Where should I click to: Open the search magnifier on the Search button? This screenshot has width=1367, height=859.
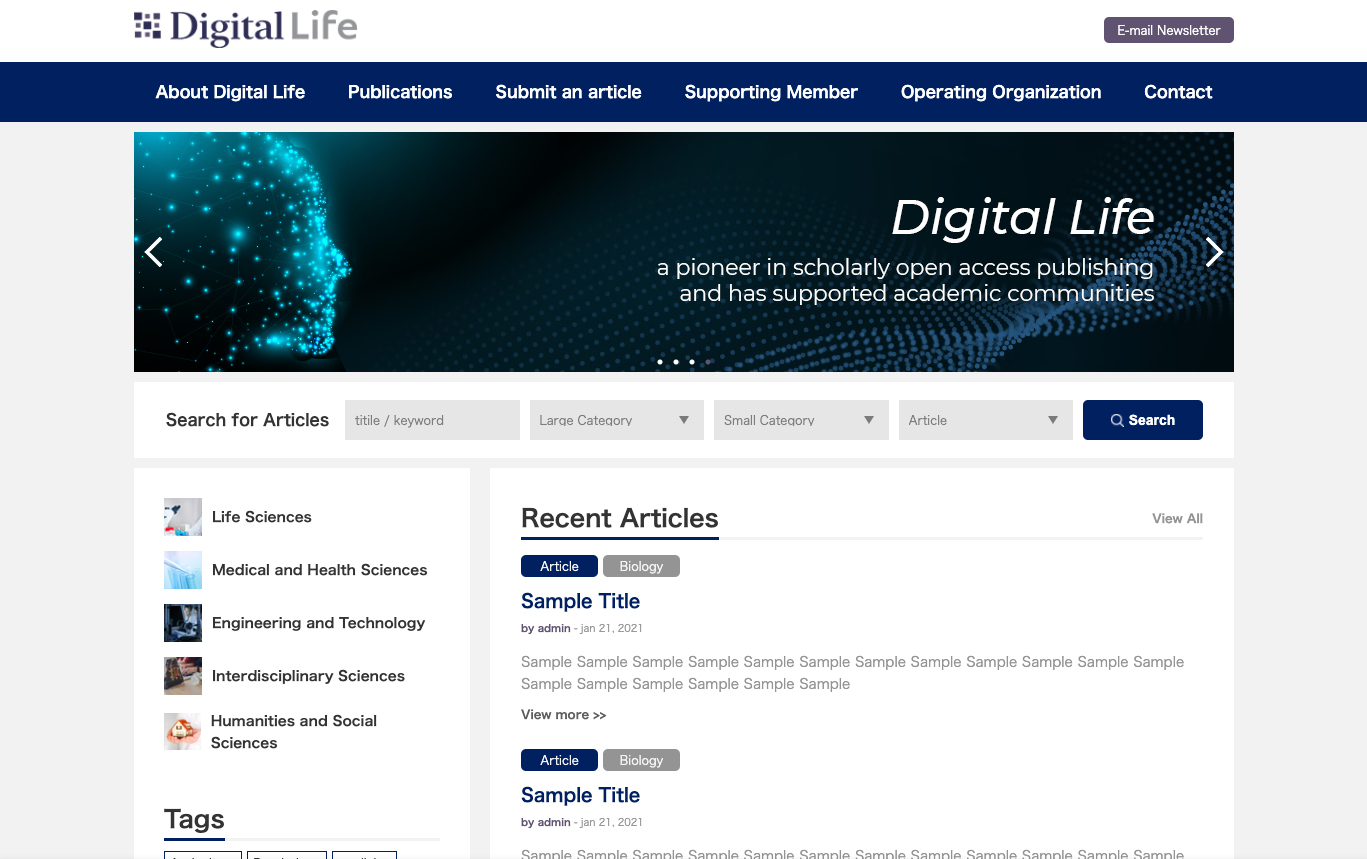(x=1115, y=420)
